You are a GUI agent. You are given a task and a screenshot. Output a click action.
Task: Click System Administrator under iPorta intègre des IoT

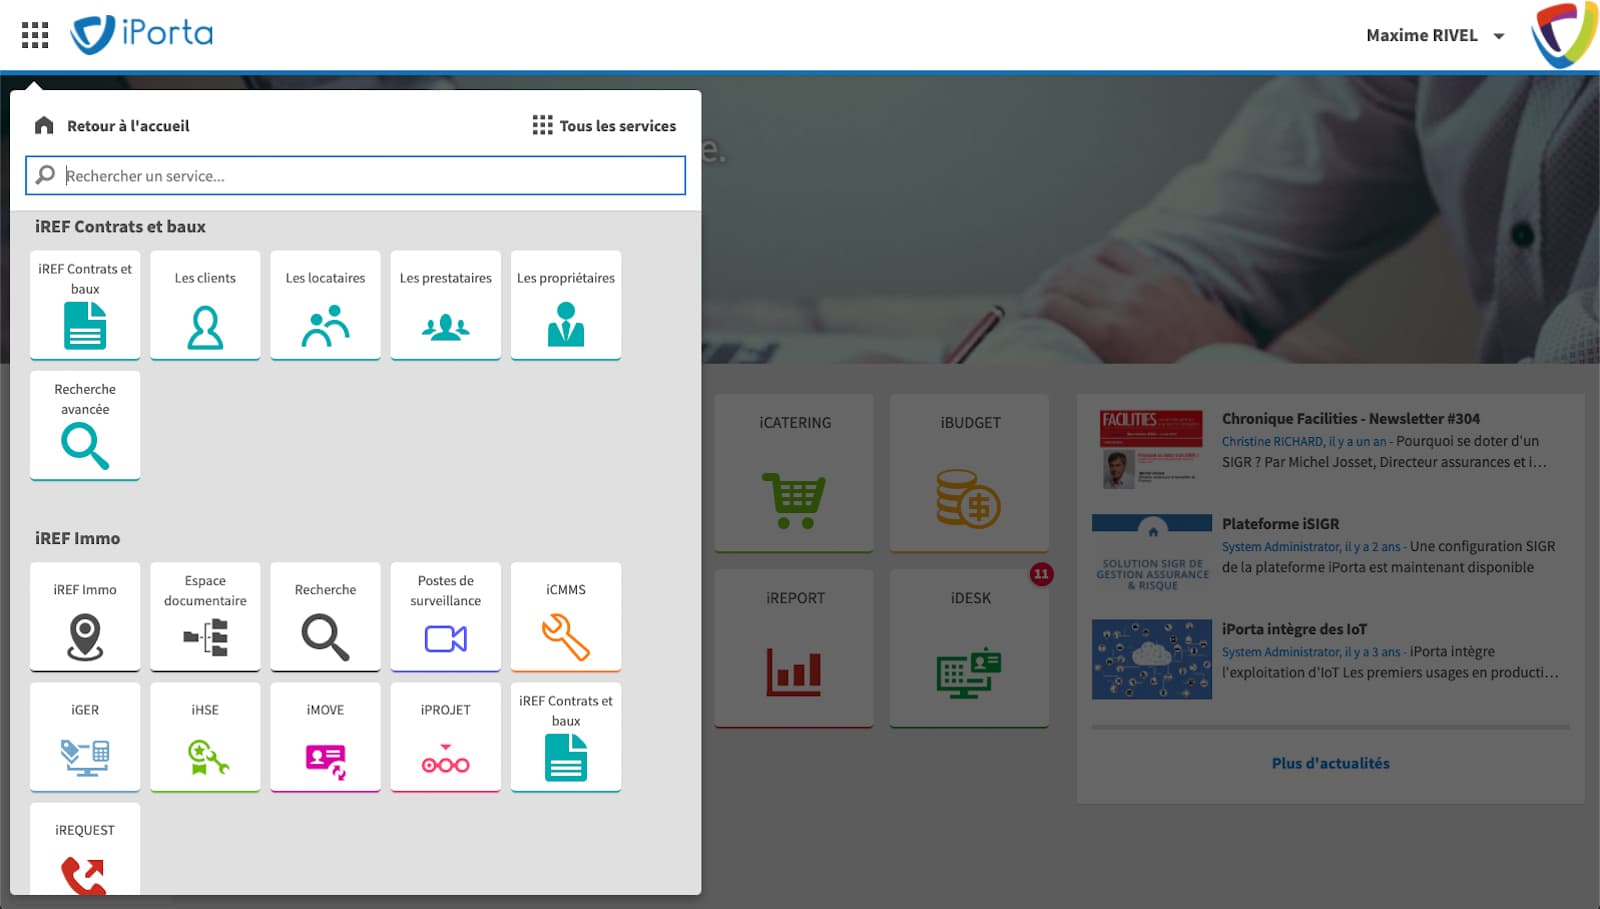tap(1281, 652)
